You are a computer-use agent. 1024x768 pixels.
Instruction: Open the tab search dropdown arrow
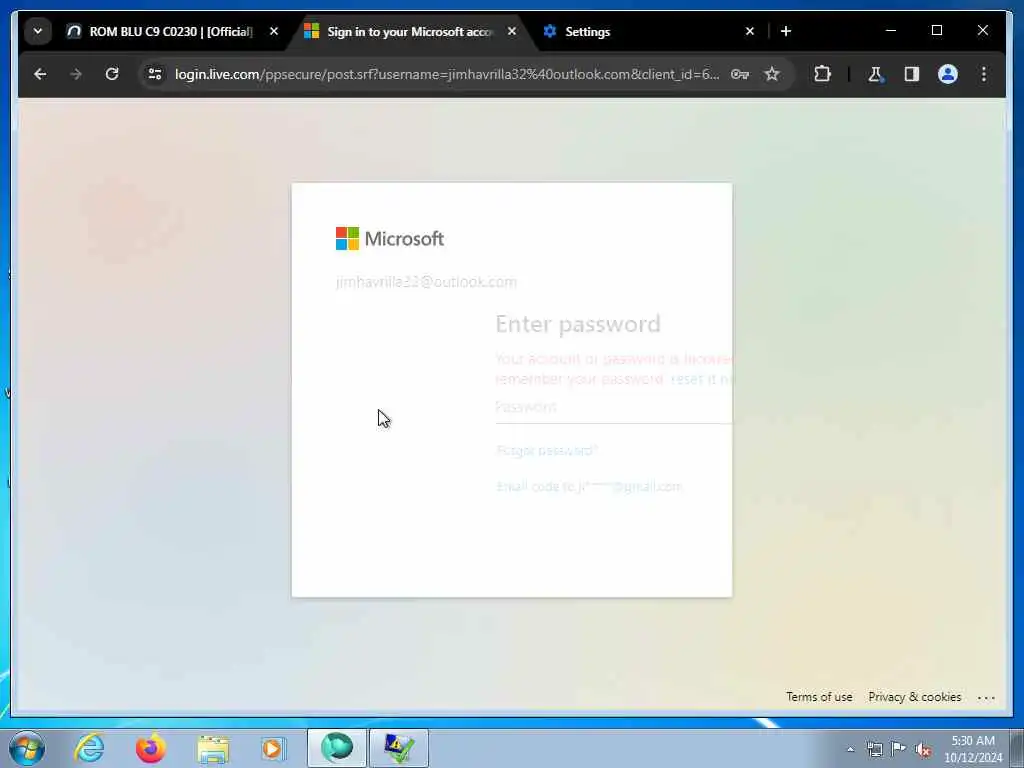point(38,31)
